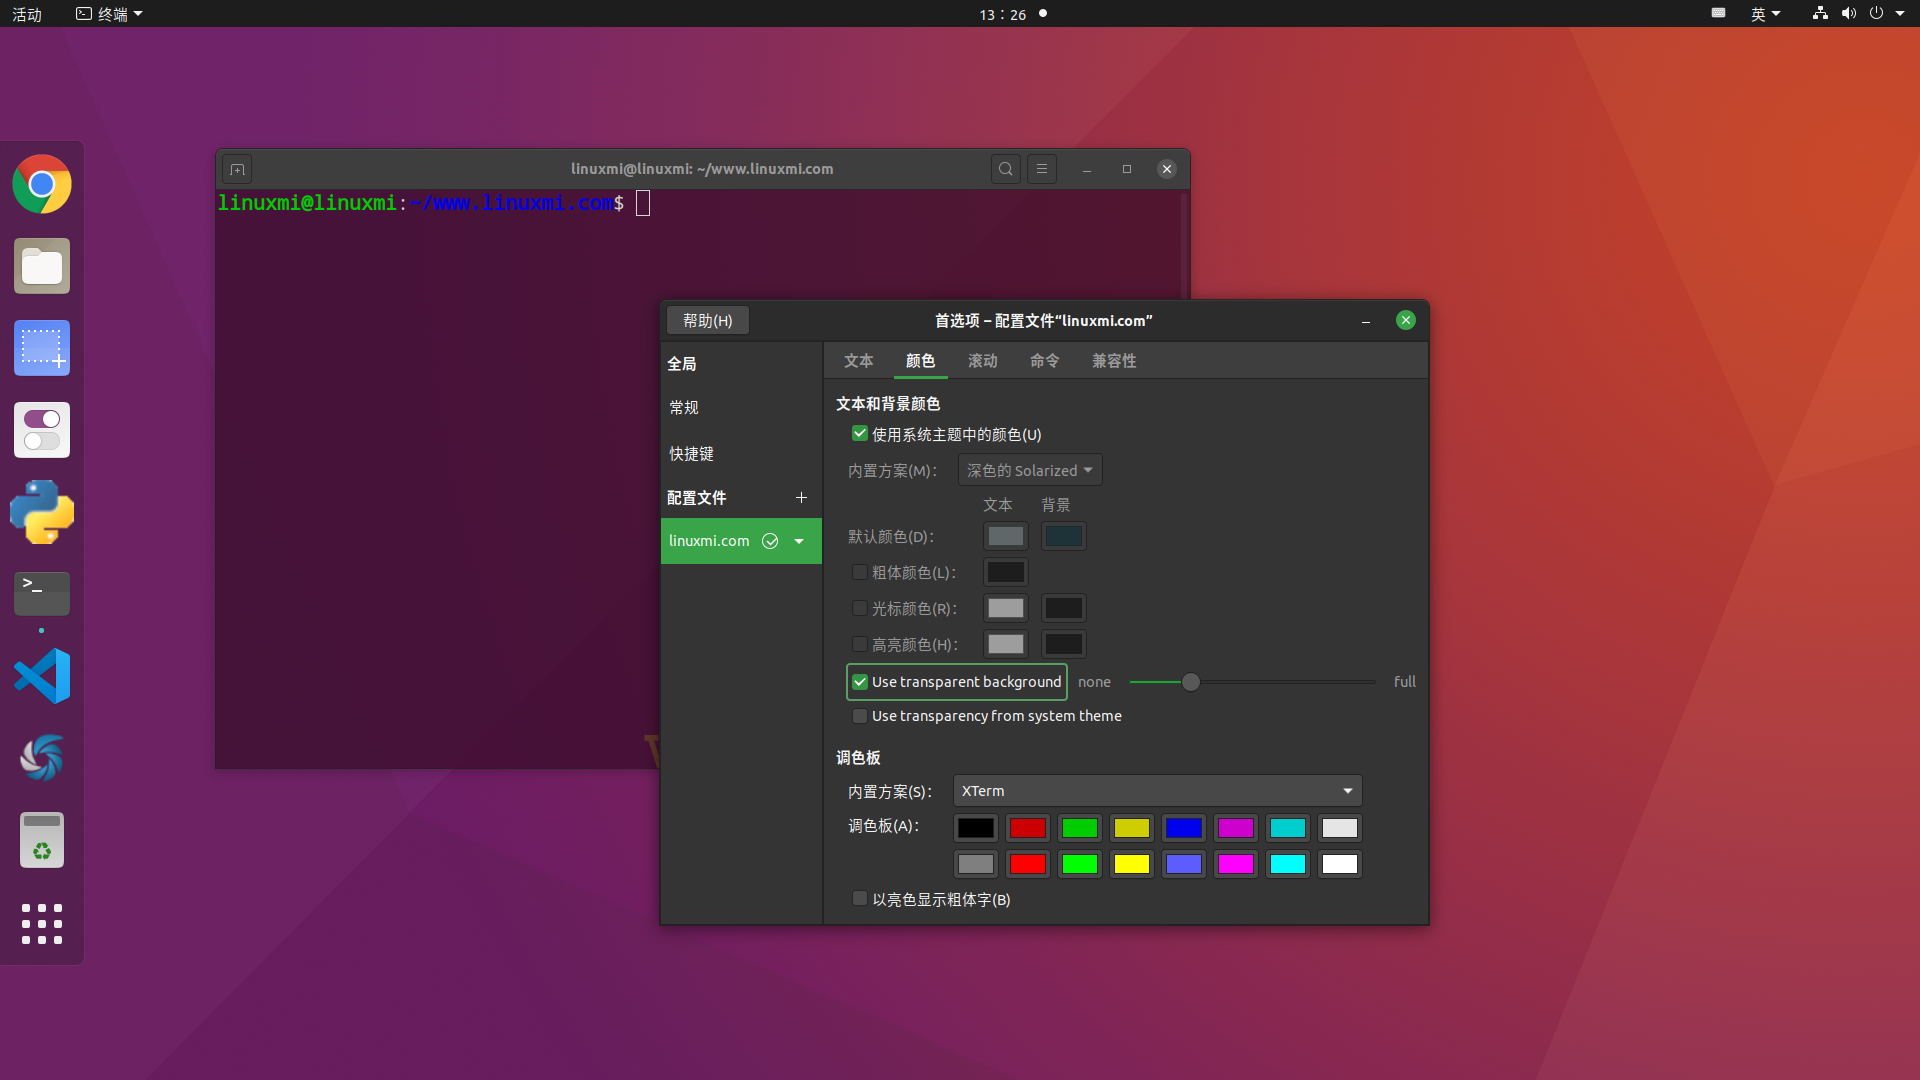The image size is (1920, 1080).
Task: Minimize the preferences dialog
Action: (1366, 320)
